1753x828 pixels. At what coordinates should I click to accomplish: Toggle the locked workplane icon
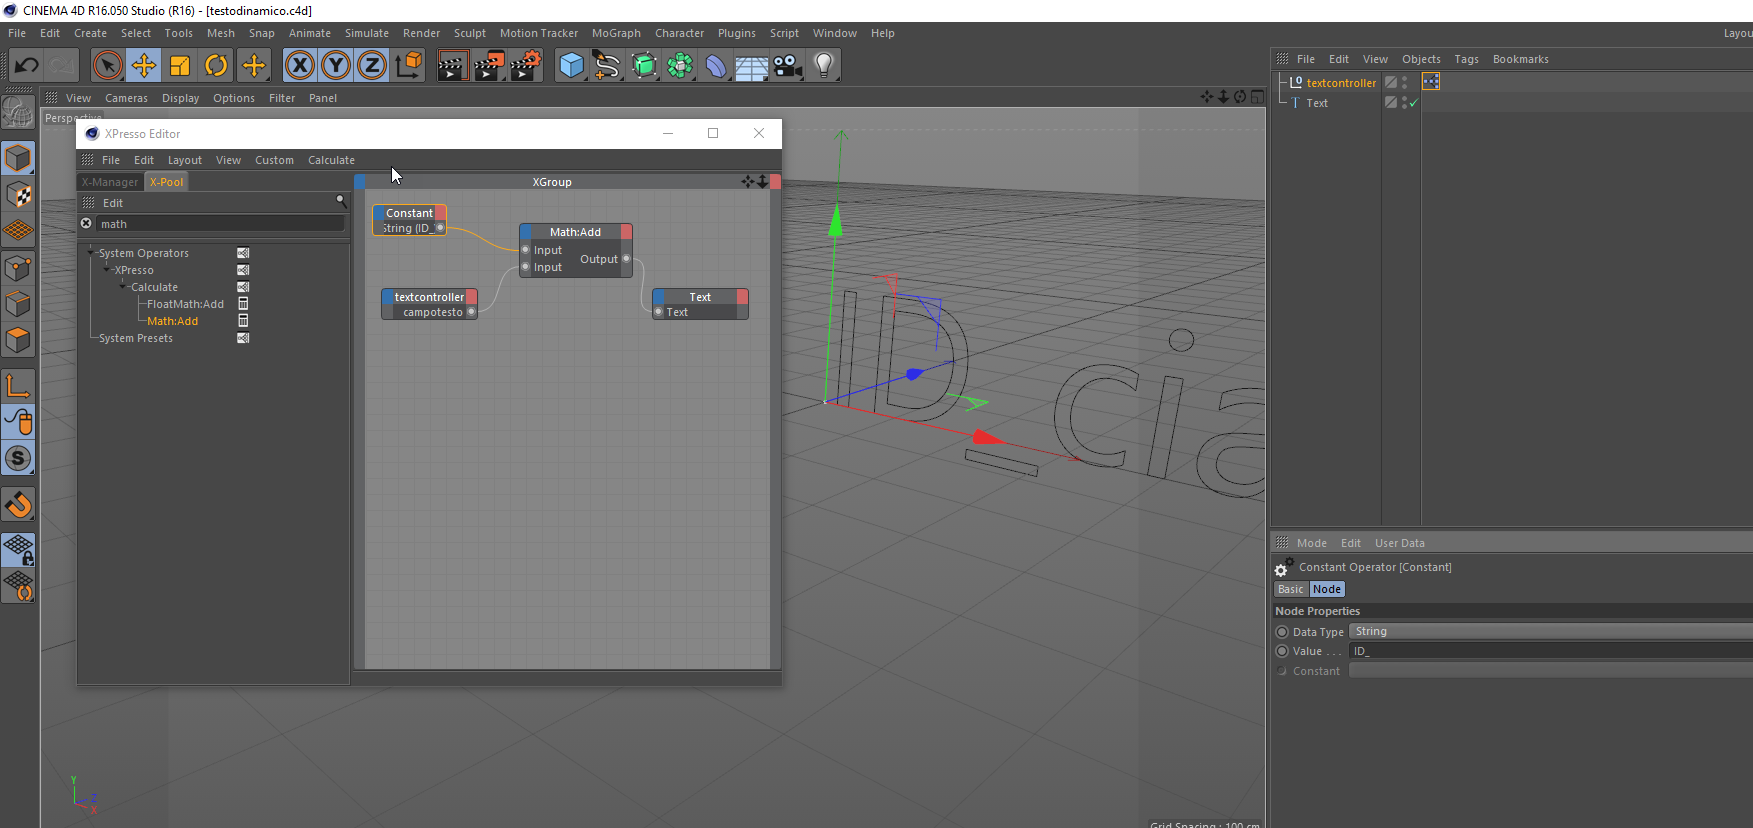(19, 550)
